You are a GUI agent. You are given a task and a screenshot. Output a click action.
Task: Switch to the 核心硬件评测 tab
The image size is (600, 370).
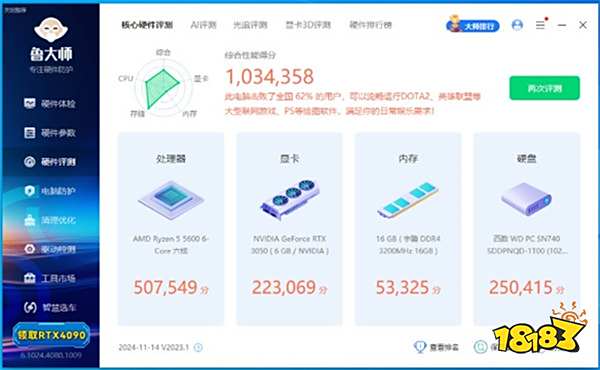(147, 25)
